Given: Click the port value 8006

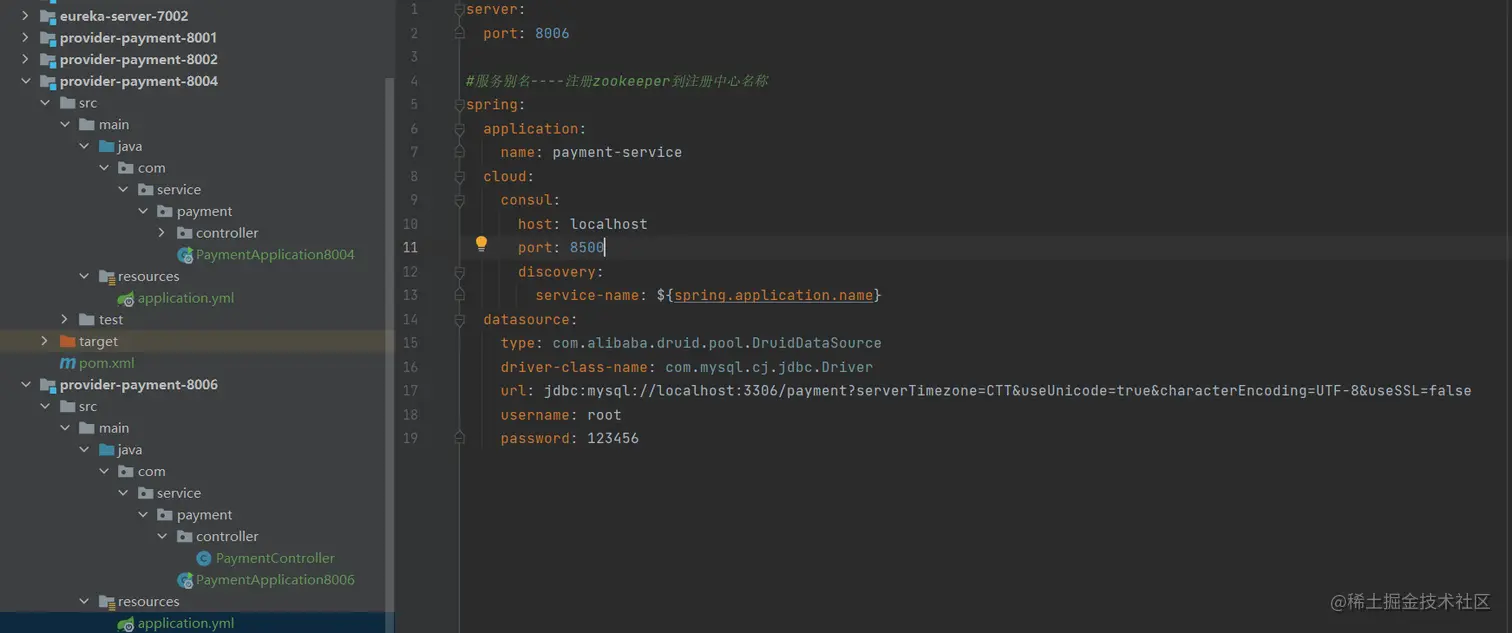Looking at the screenshot, I should [552, 33].
